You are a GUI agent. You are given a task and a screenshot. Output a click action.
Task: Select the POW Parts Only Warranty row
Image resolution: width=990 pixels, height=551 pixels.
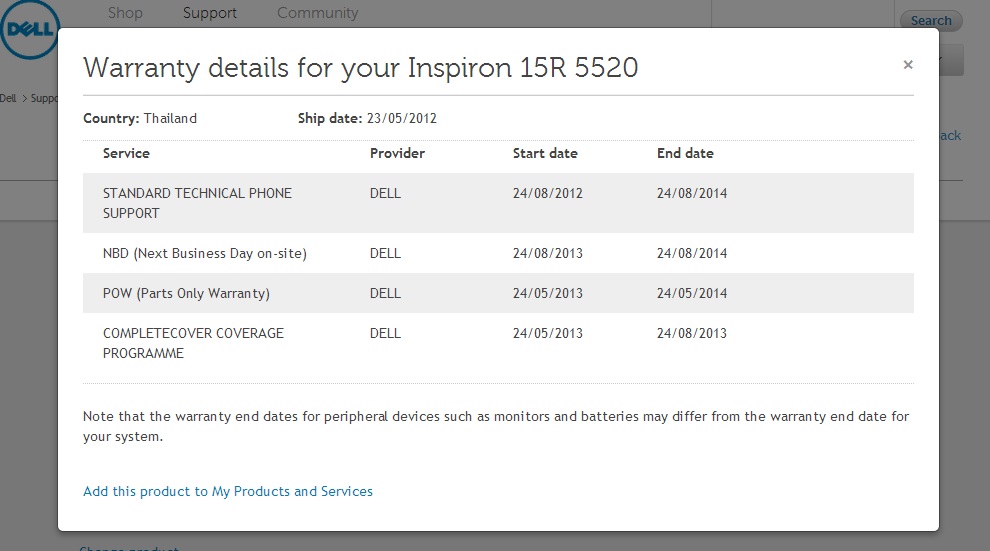pos(186,293)
